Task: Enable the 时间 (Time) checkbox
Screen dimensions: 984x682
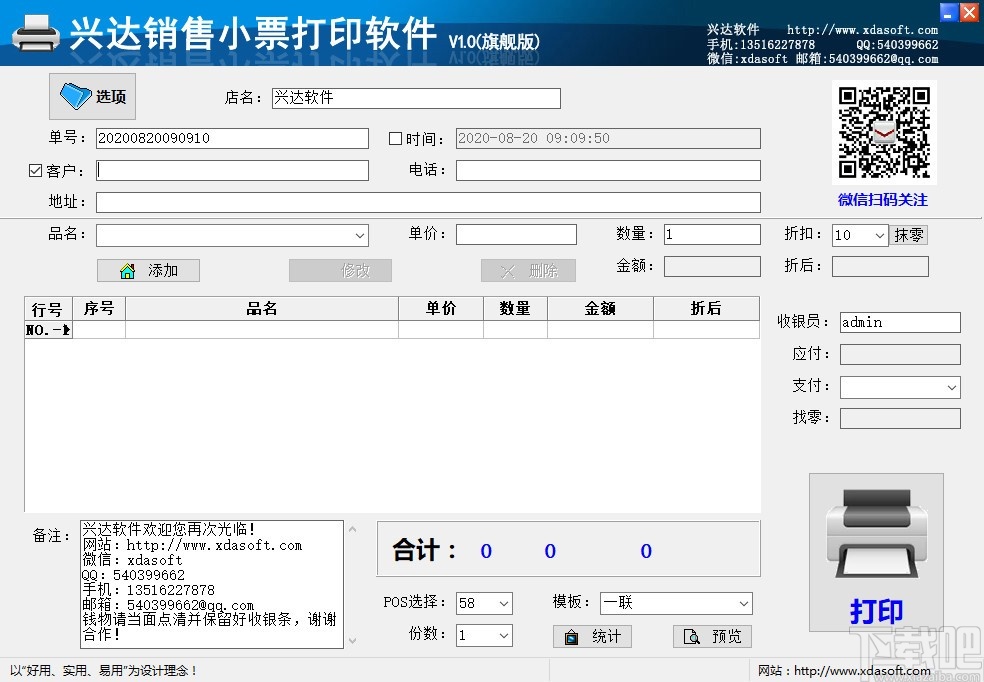Action: click(x=396, y=138)
